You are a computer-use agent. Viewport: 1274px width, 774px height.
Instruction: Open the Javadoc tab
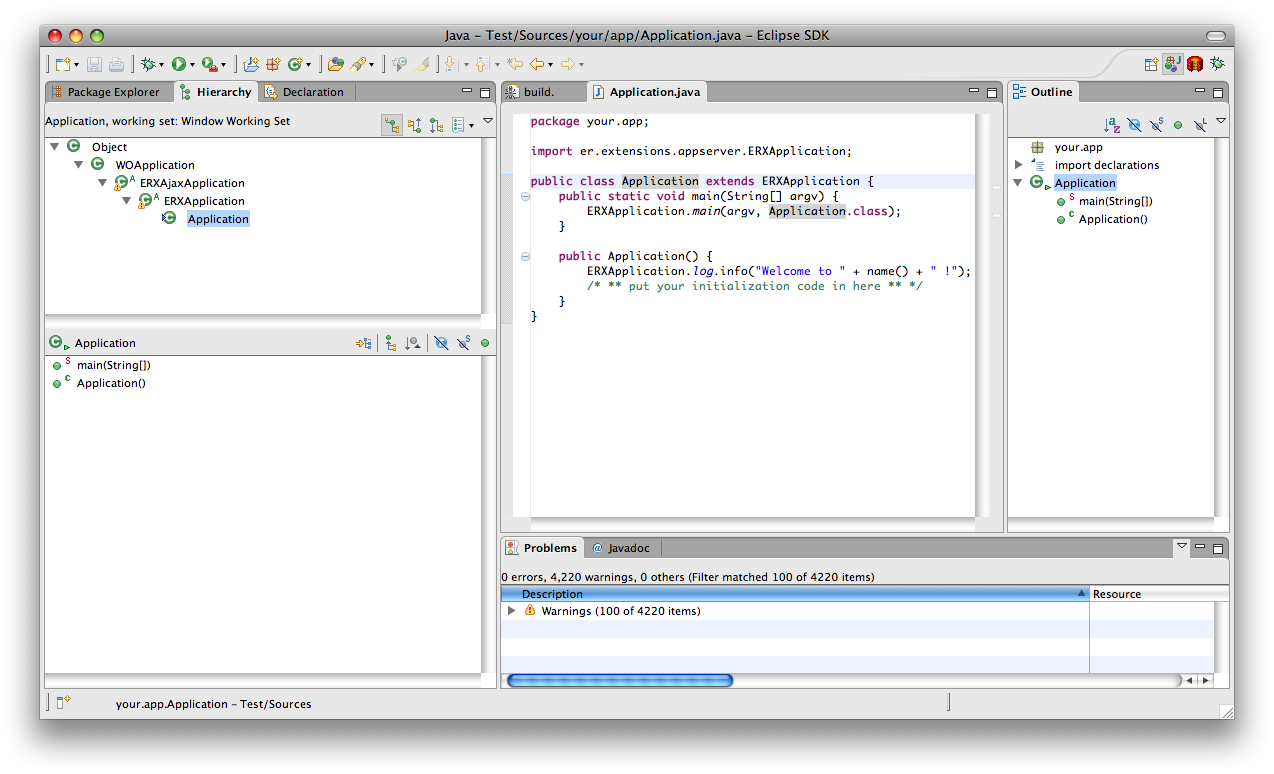(629, 548)
